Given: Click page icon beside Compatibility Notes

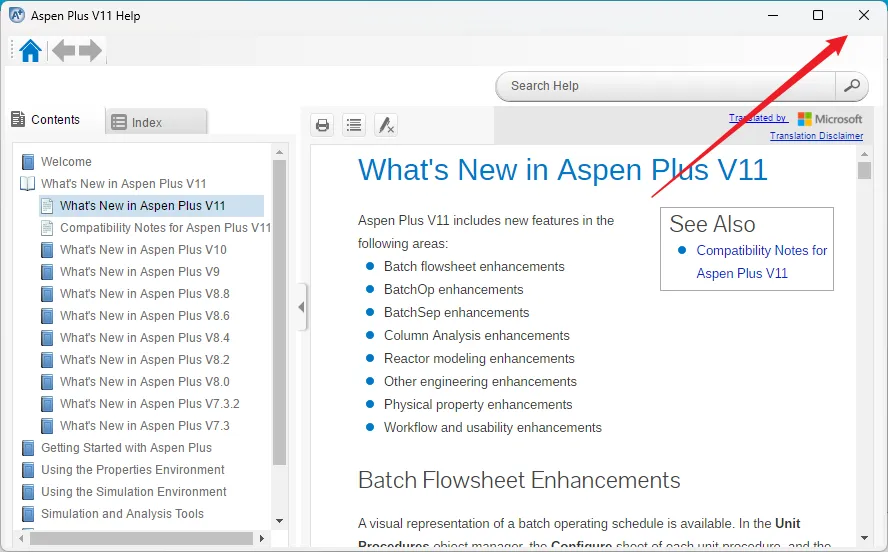Looking at the screenshot, I should pyautogui.click(x=48, y=228).
